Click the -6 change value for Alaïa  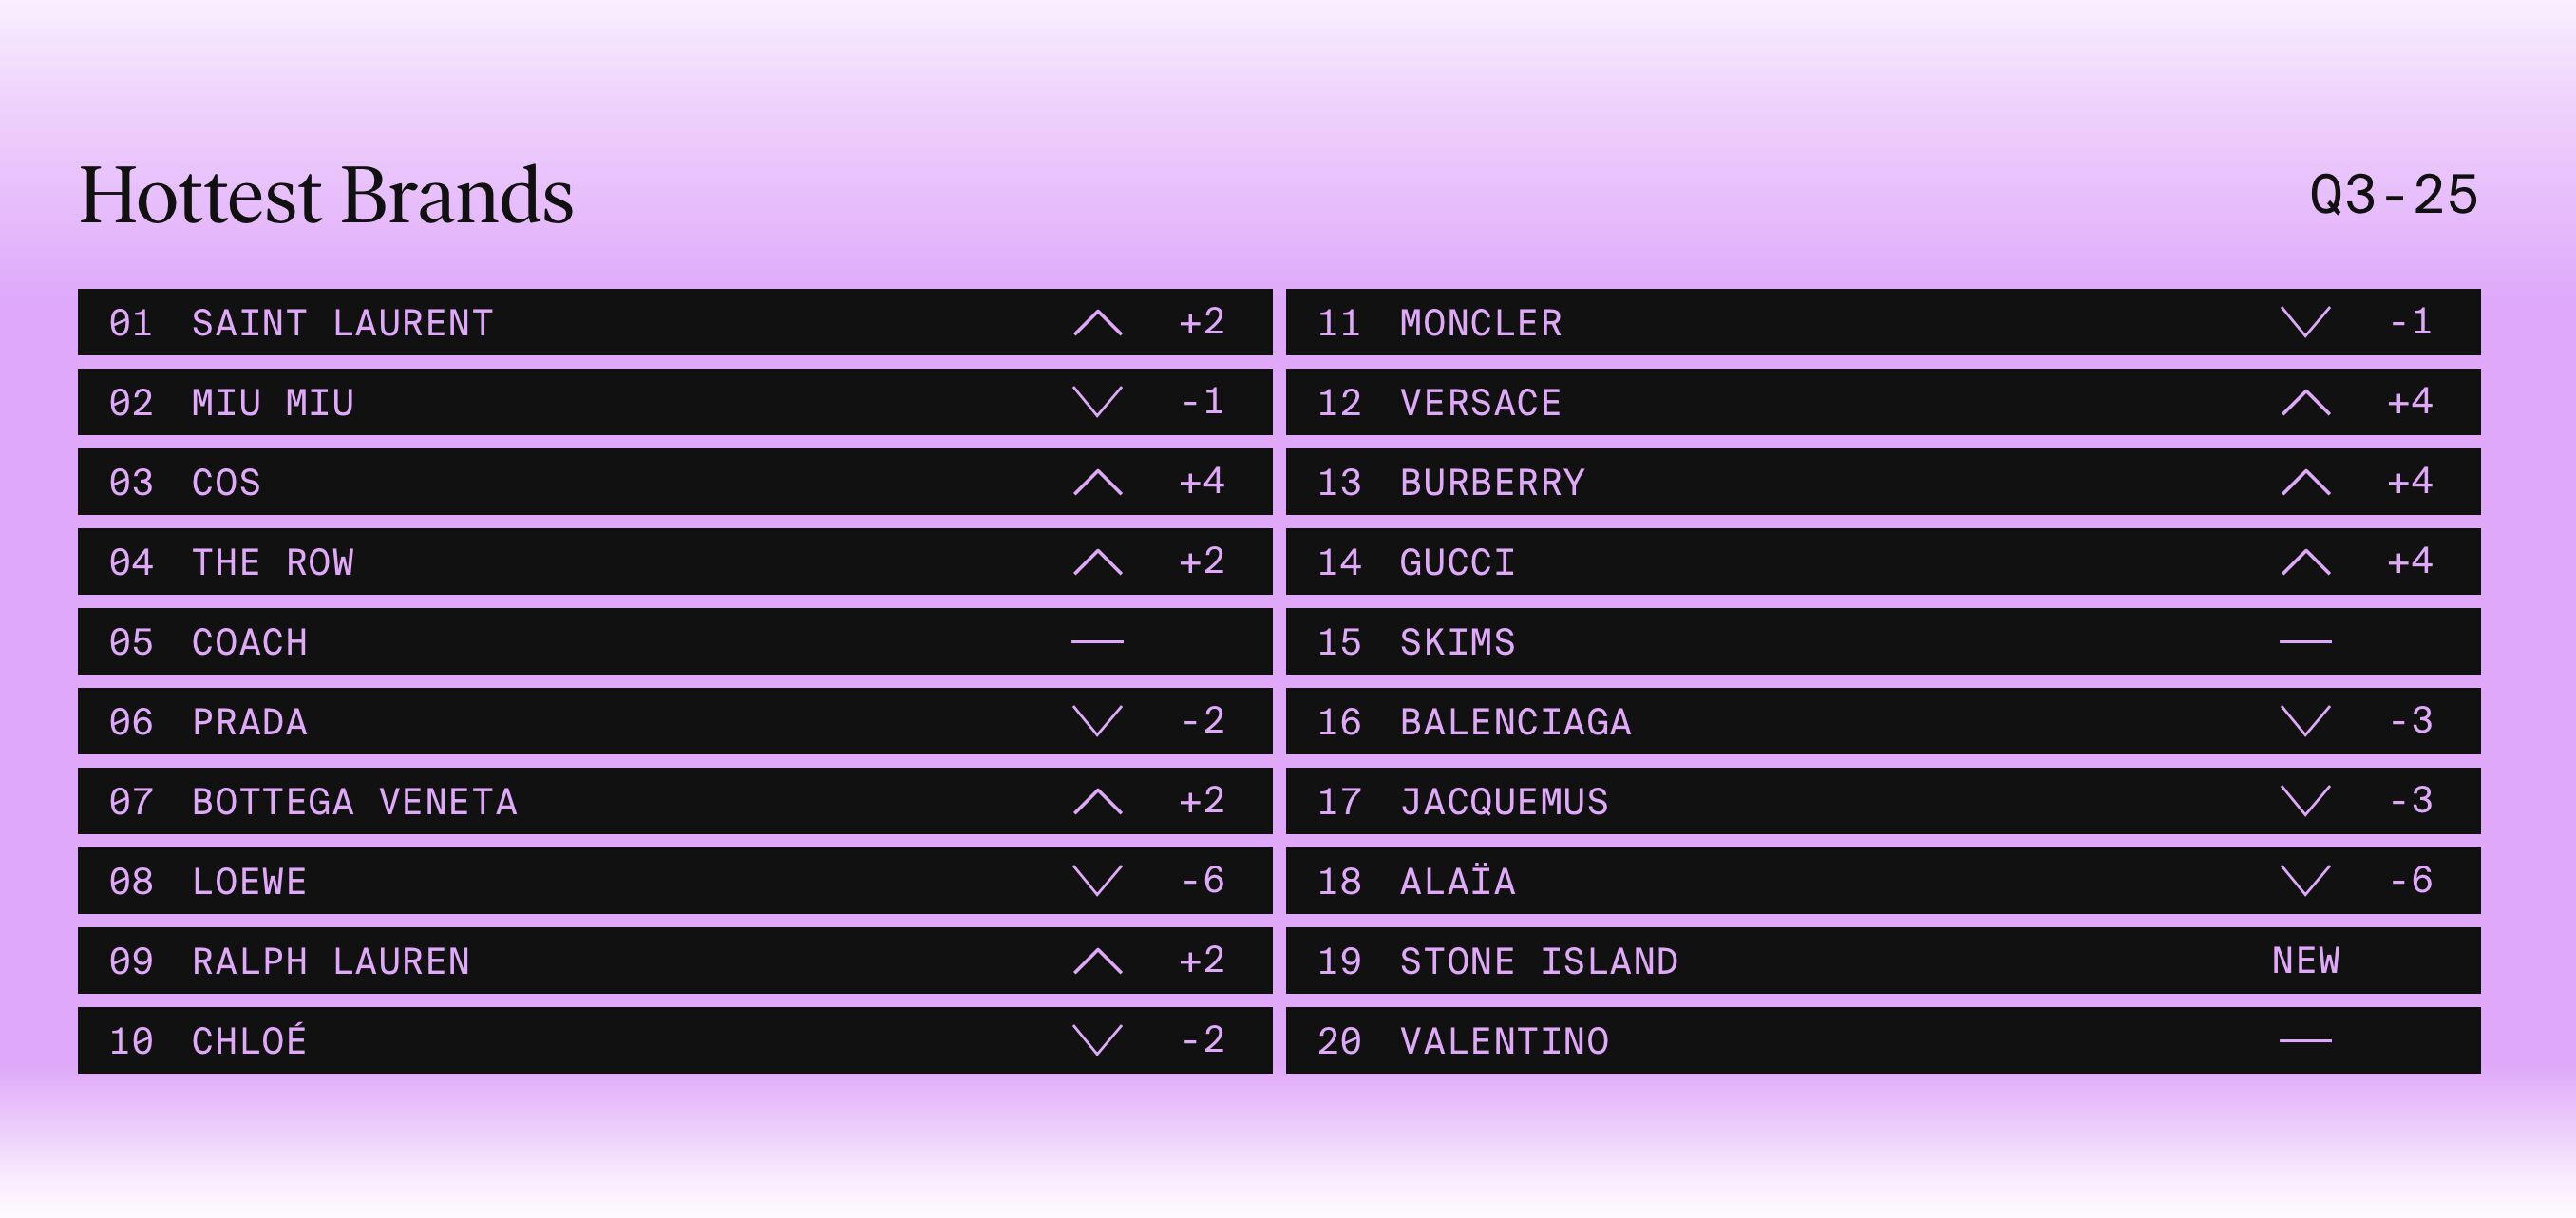(x=2410, y=881)
